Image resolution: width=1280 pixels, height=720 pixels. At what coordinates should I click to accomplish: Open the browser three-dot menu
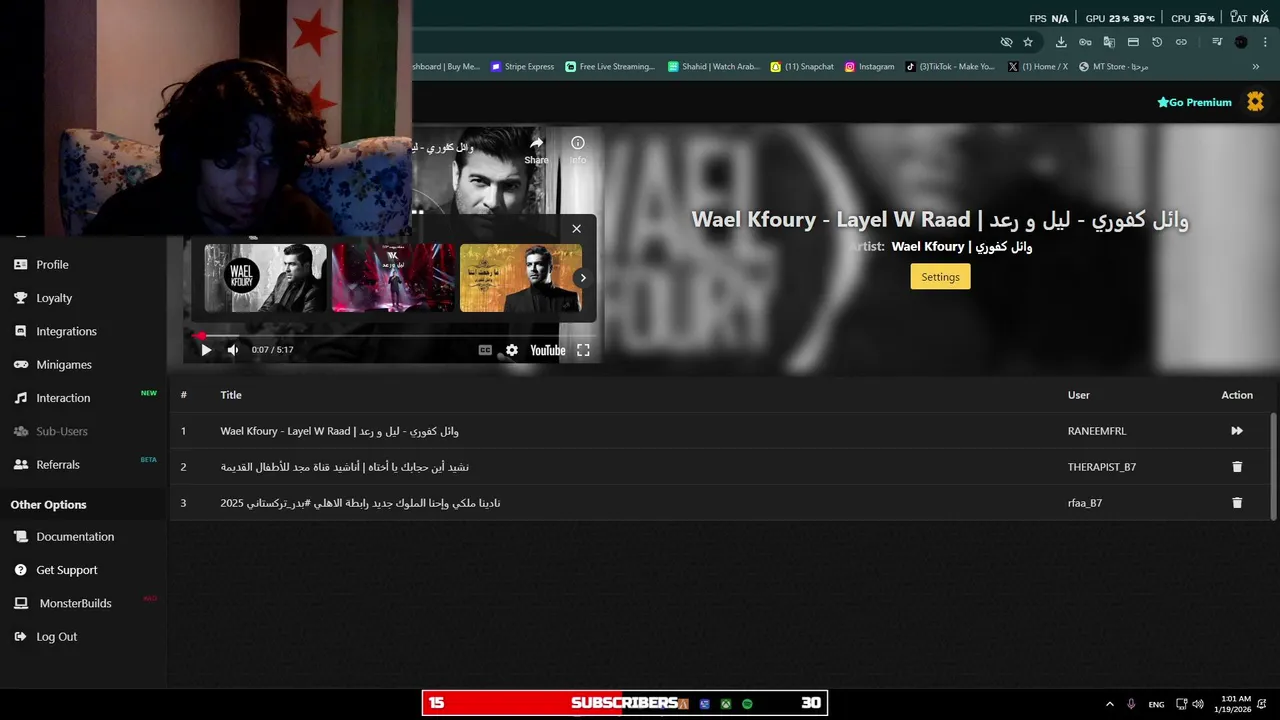pos(1266,42)
